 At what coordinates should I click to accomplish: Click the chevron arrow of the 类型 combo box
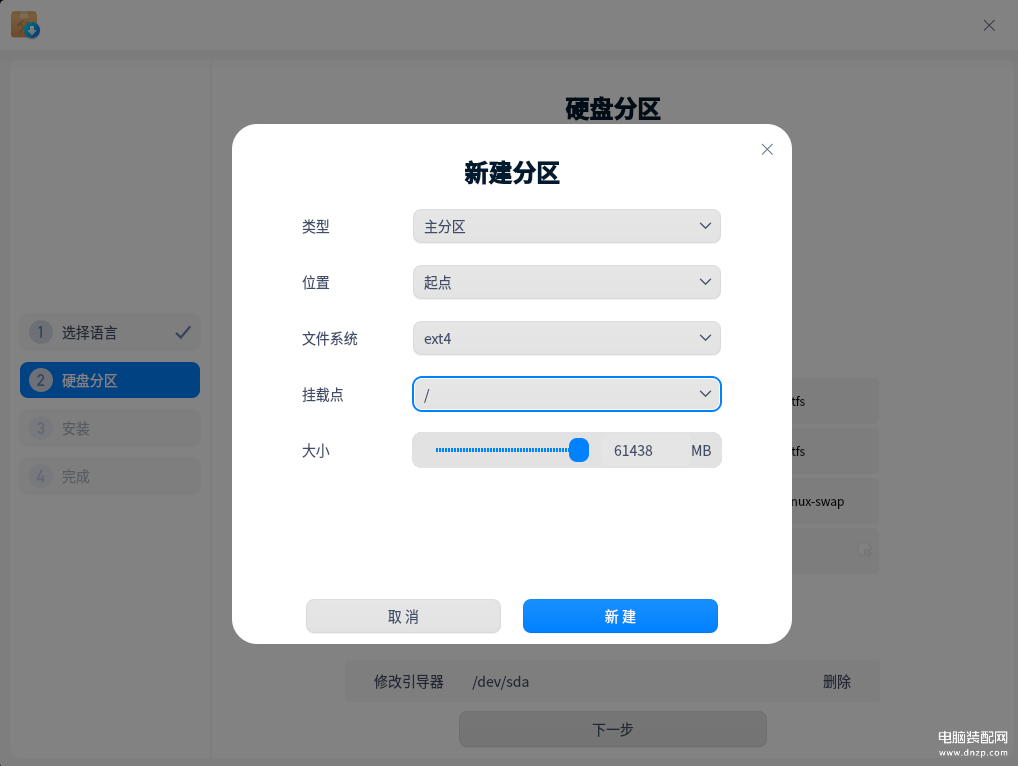705,226
